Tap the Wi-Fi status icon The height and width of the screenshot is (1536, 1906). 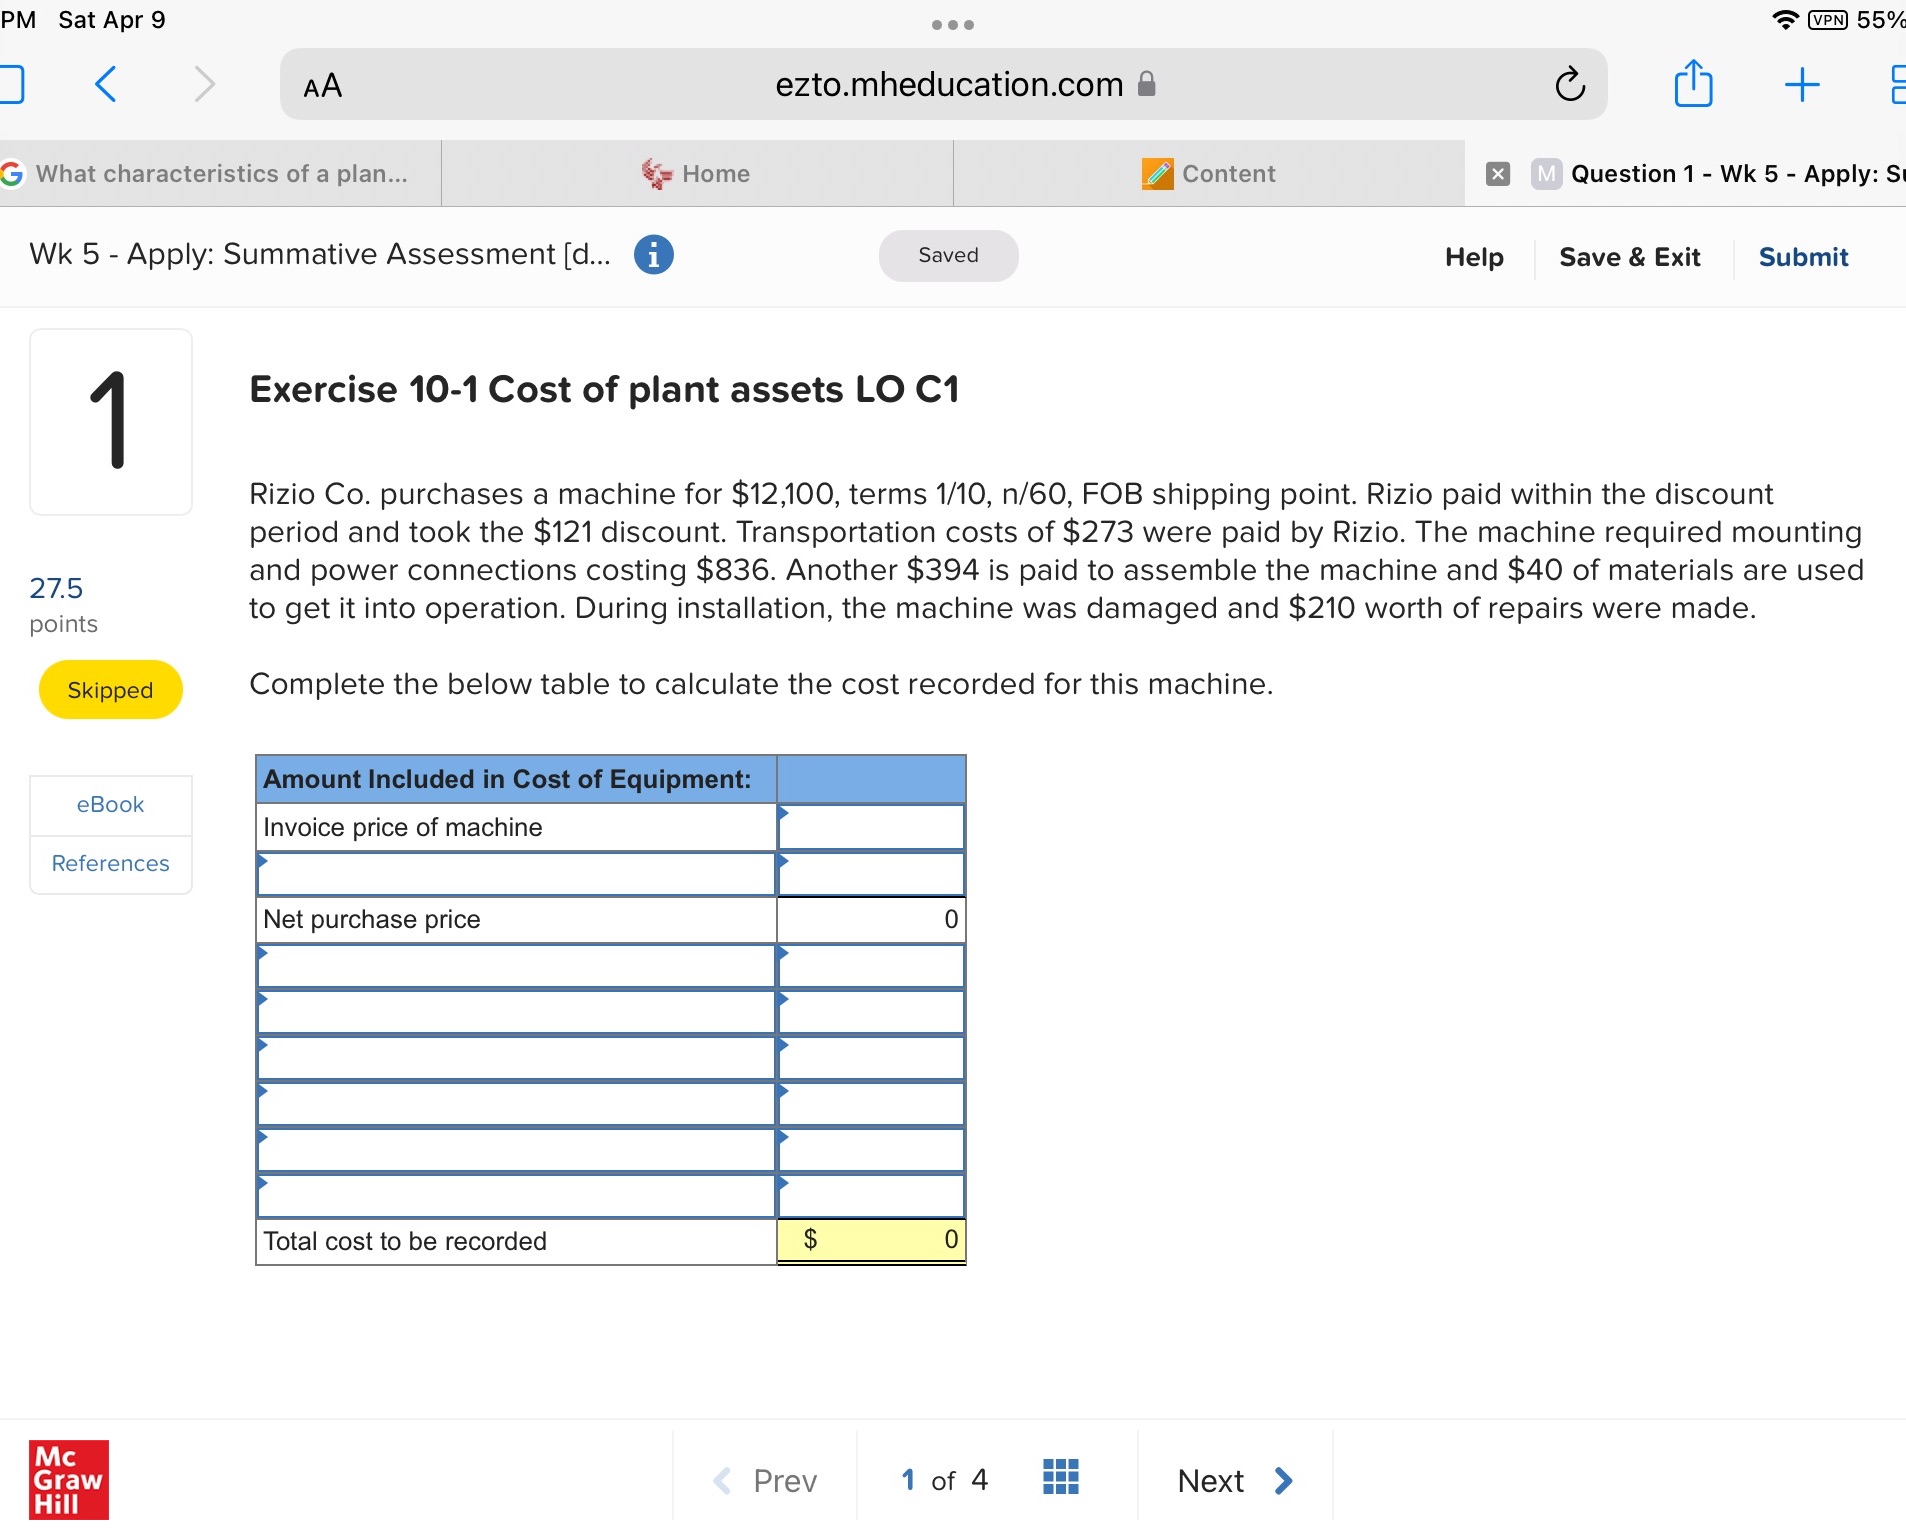(1784, 20)
